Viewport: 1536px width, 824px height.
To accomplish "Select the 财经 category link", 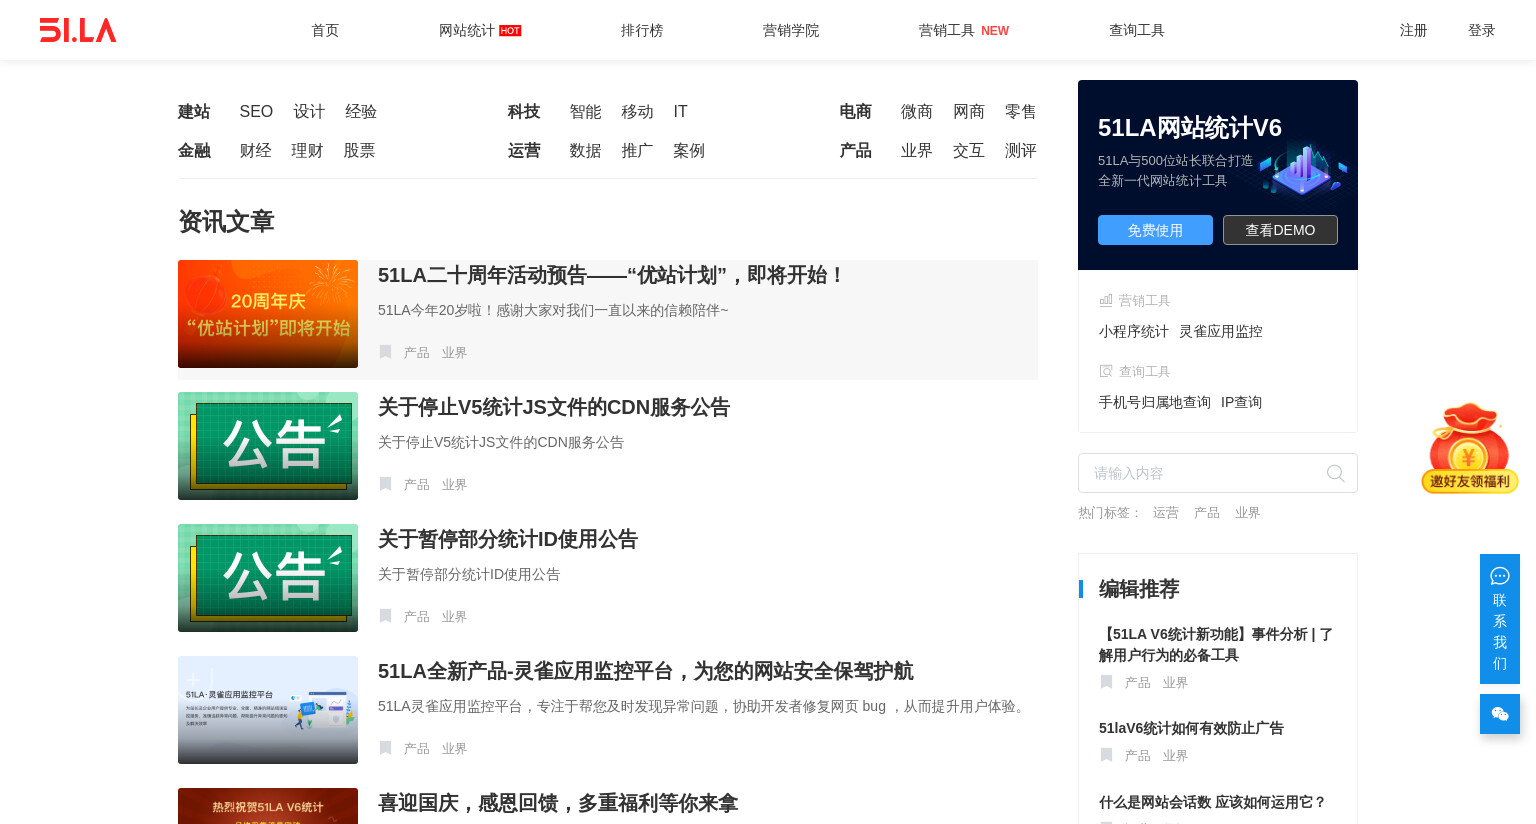I will click(x=256, y=151).
